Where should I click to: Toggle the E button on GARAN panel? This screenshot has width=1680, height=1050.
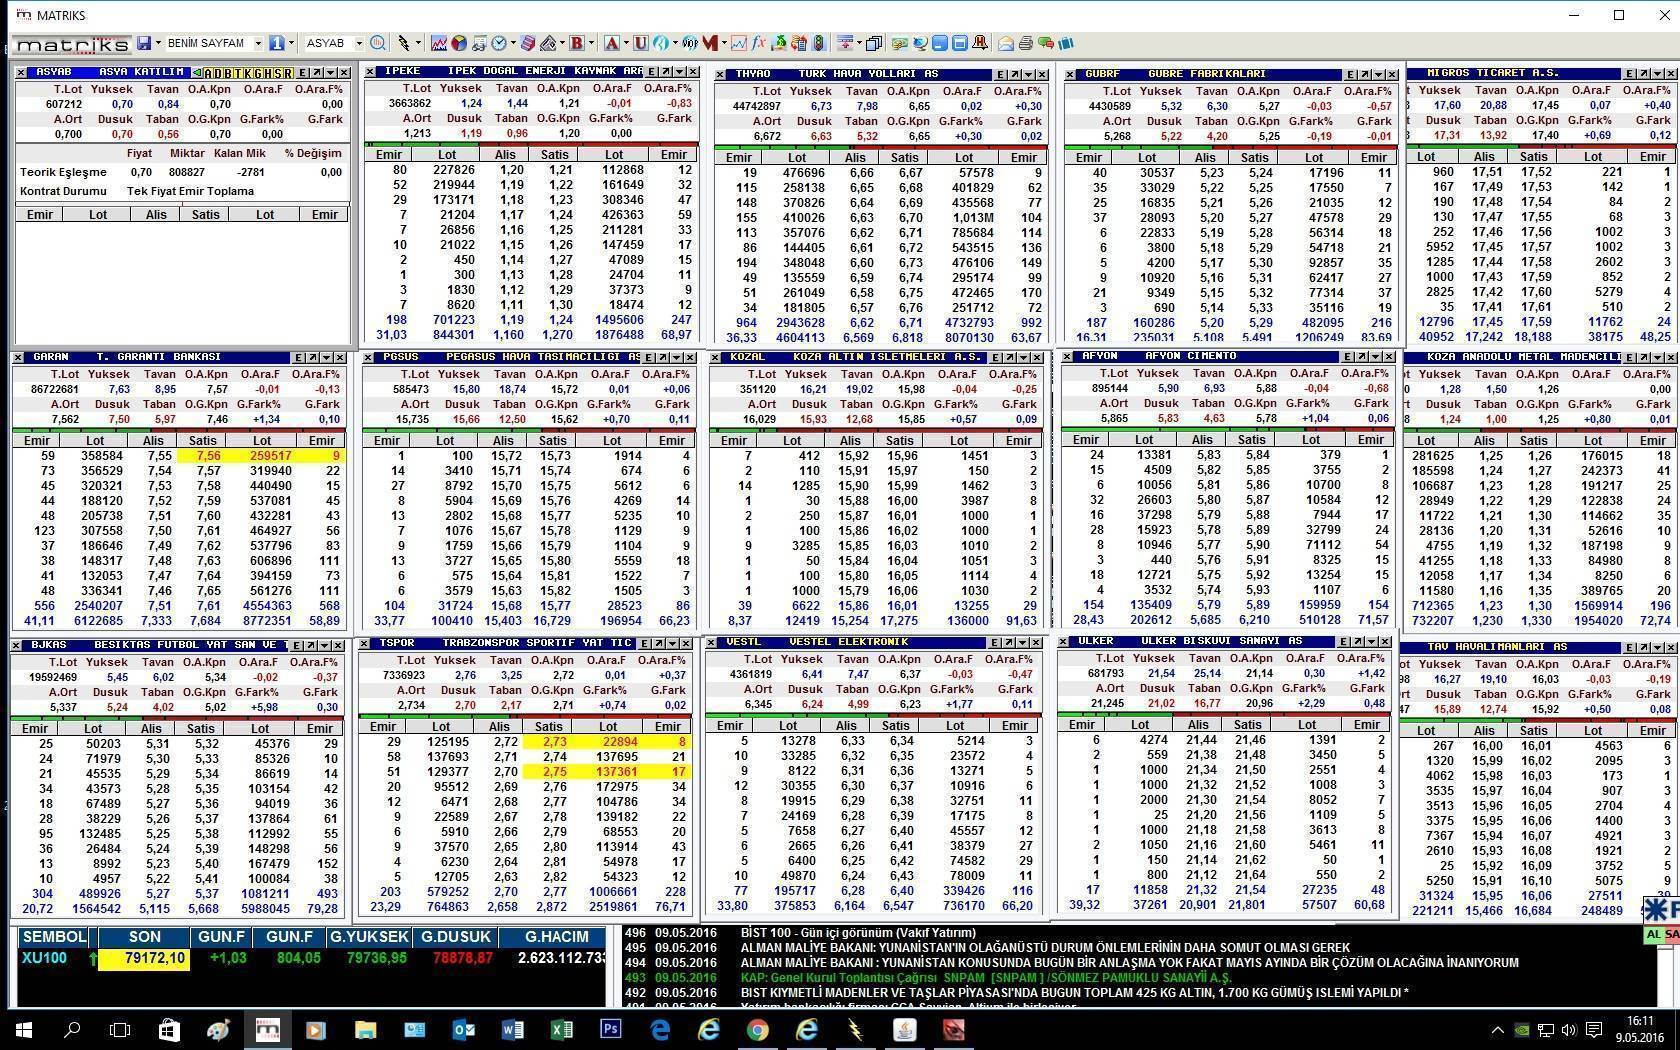(298, 358)
